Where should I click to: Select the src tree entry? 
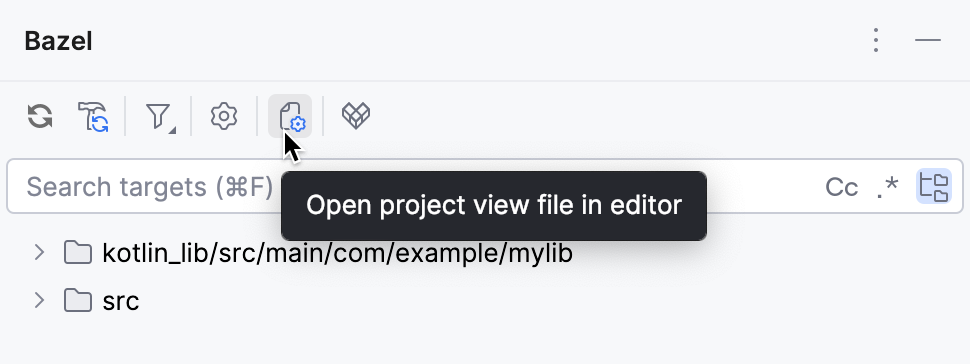[x=121, y=301]
